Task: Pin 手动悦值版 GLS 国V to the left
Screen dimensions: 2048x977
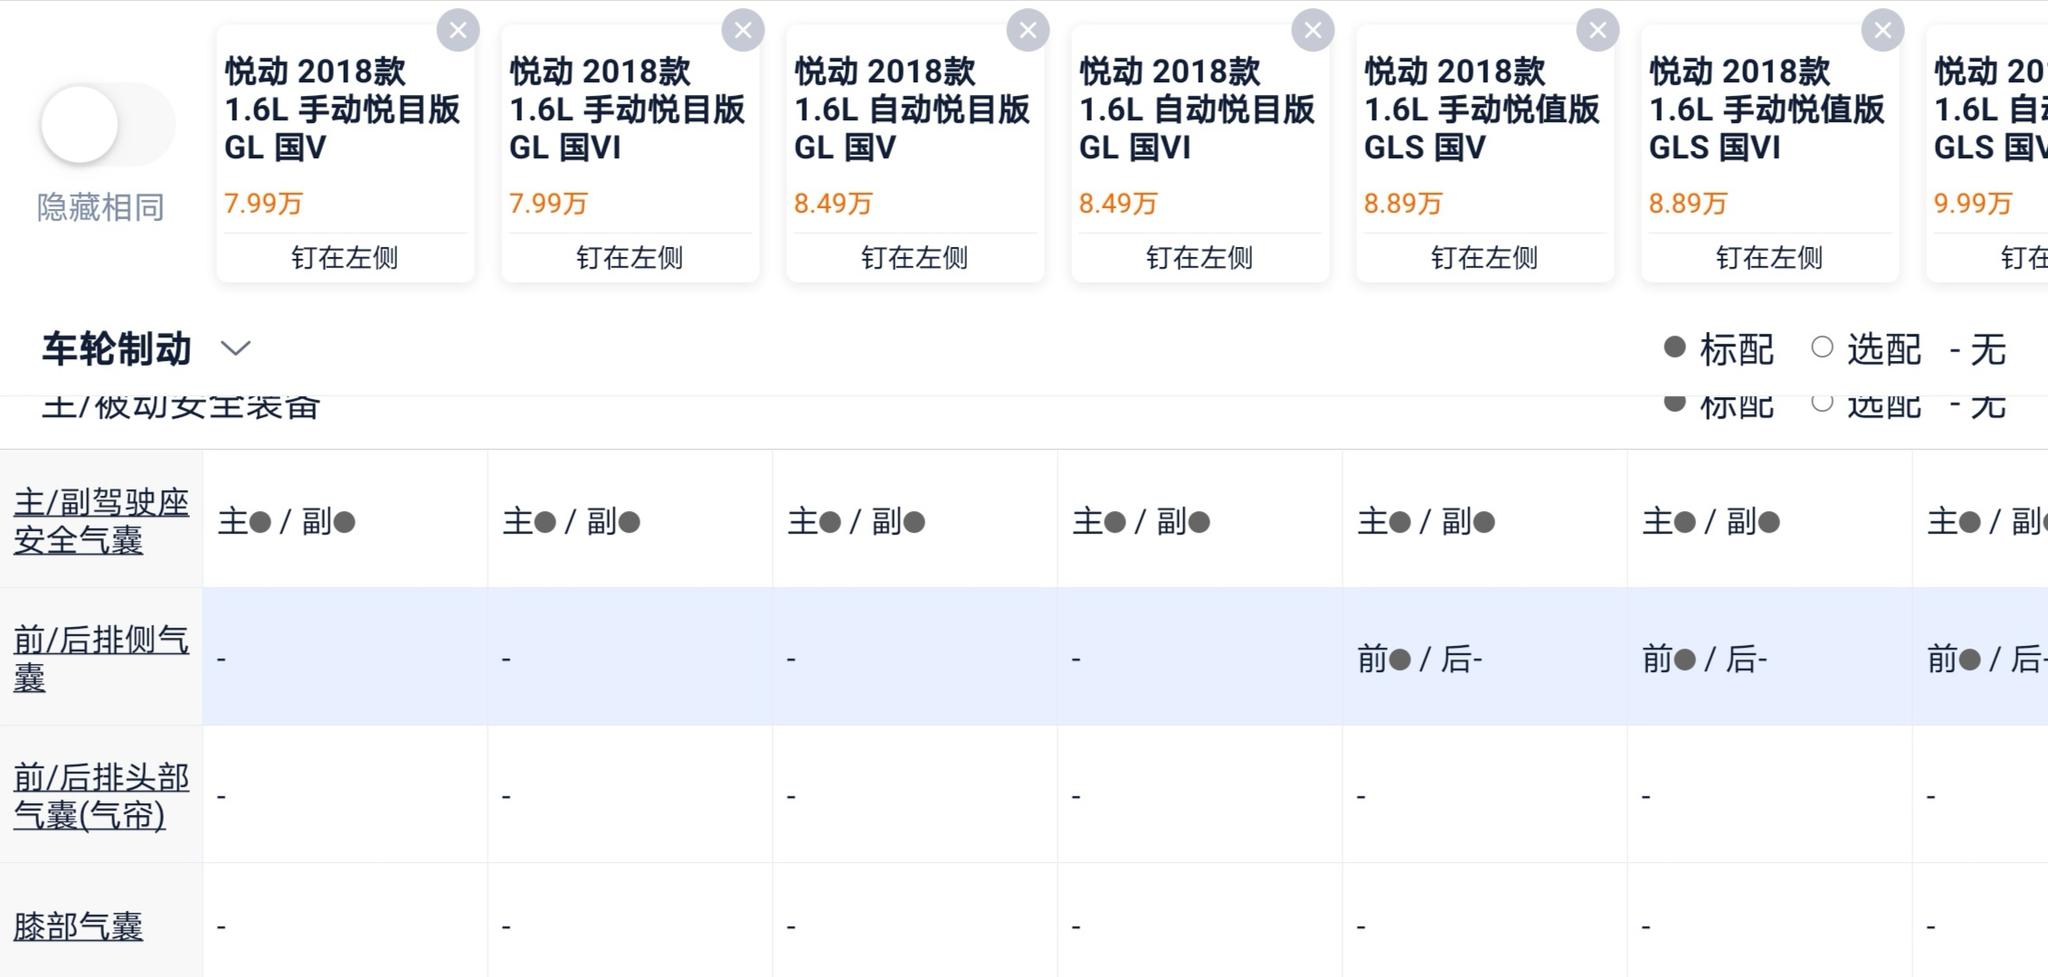Action: 1484,258
